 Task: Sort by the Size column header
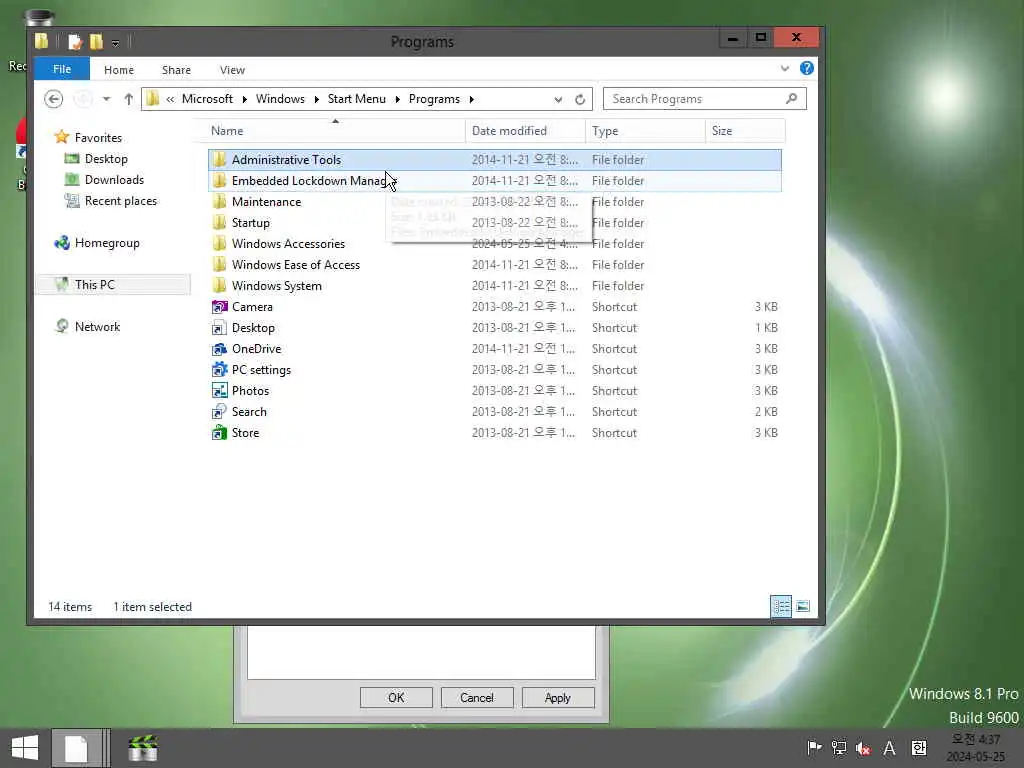pos(745,131)
